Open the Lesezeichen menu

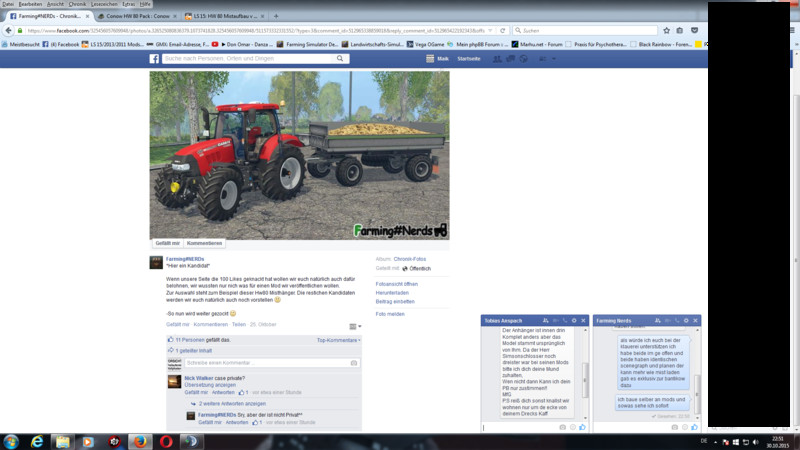(x=104, y=4)
